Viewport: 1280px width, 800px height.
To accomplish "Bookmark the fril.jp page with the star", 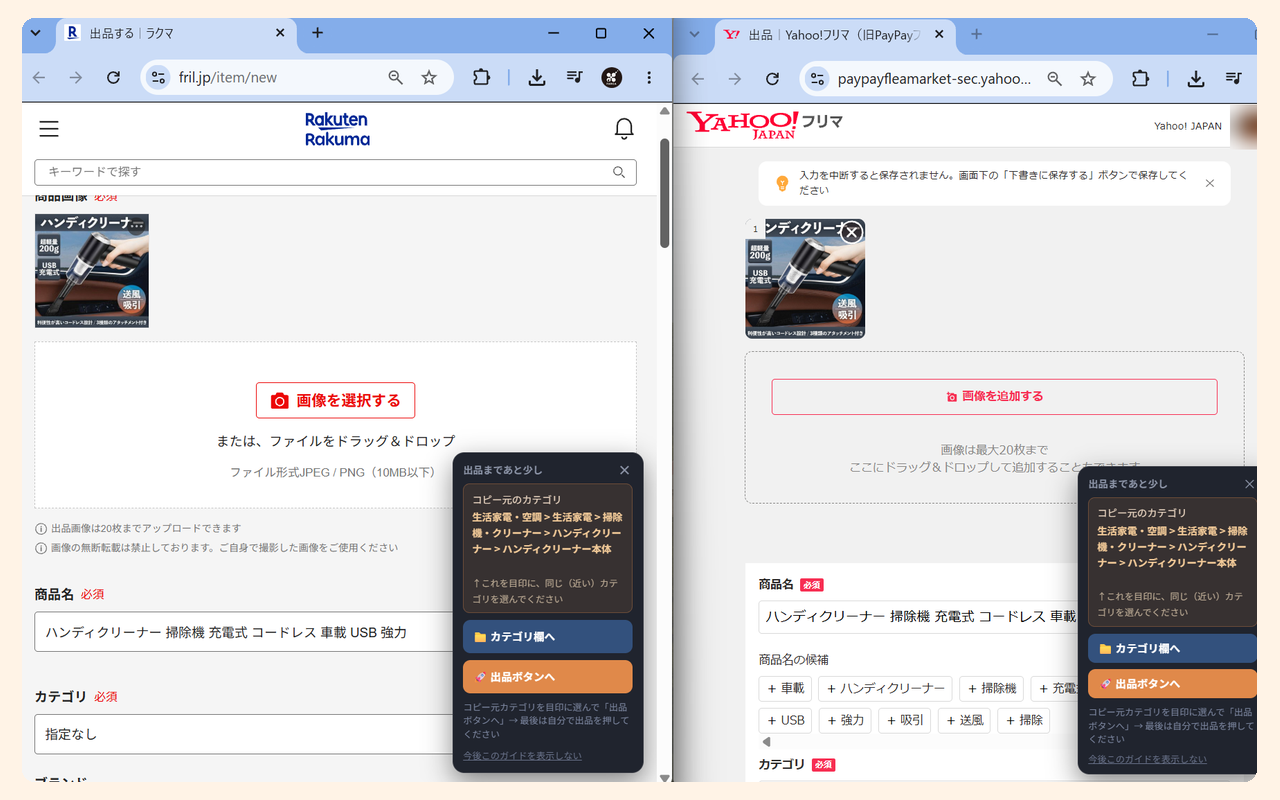I will coord(429,77).
